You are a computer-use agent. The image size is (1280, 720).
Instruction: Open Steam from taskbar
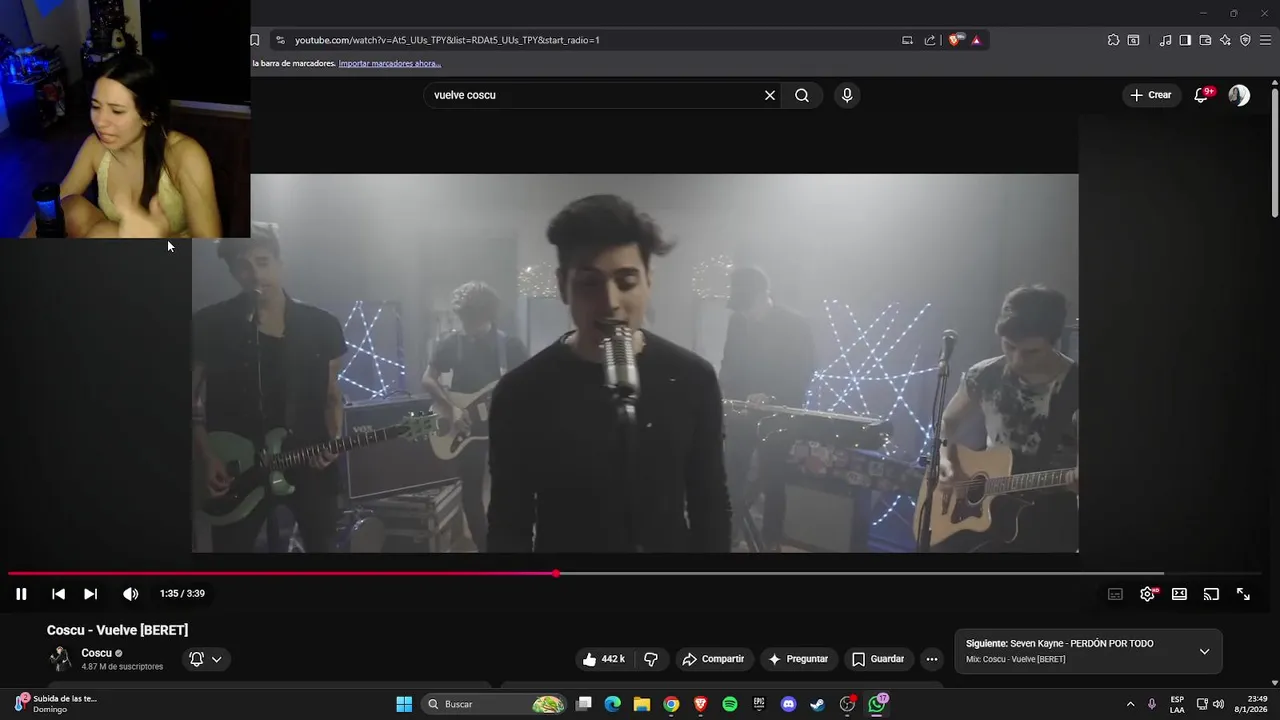pyautogui.click(x=817, y=704)
